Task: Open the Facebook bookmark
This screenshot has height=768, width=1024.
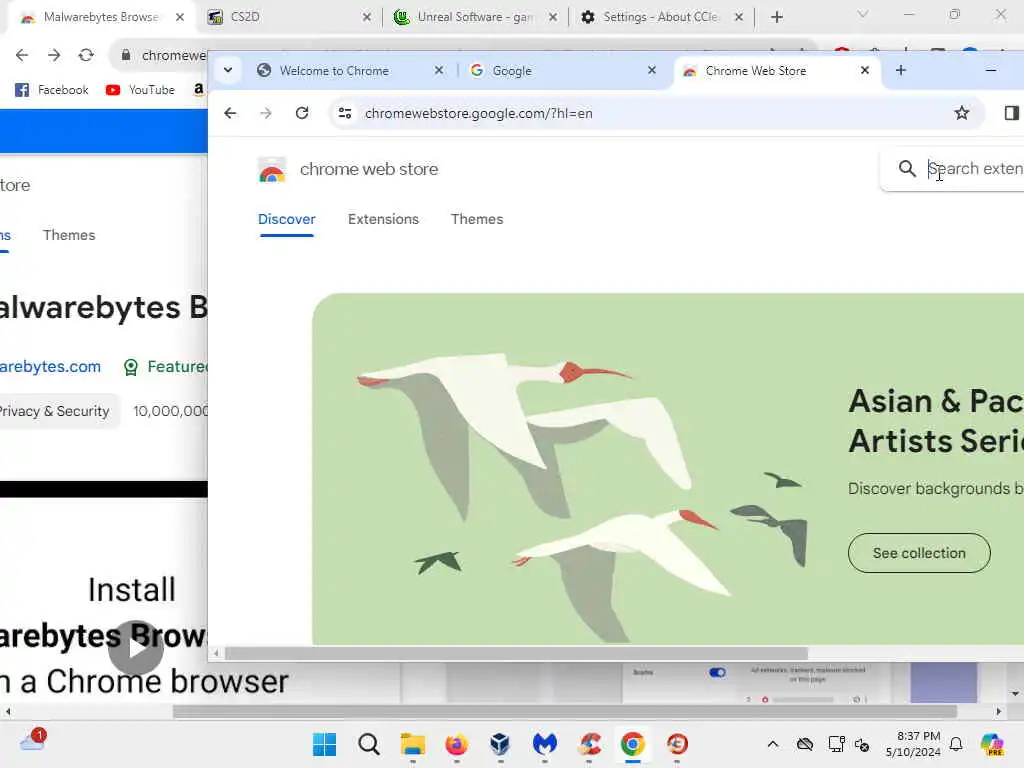Action: pyautogui.click(x=52, y=89)
